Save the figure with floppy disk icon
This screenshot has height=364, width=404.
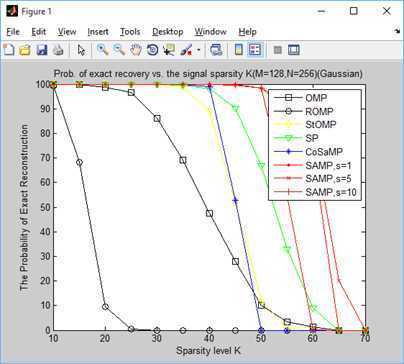[42, 50]
